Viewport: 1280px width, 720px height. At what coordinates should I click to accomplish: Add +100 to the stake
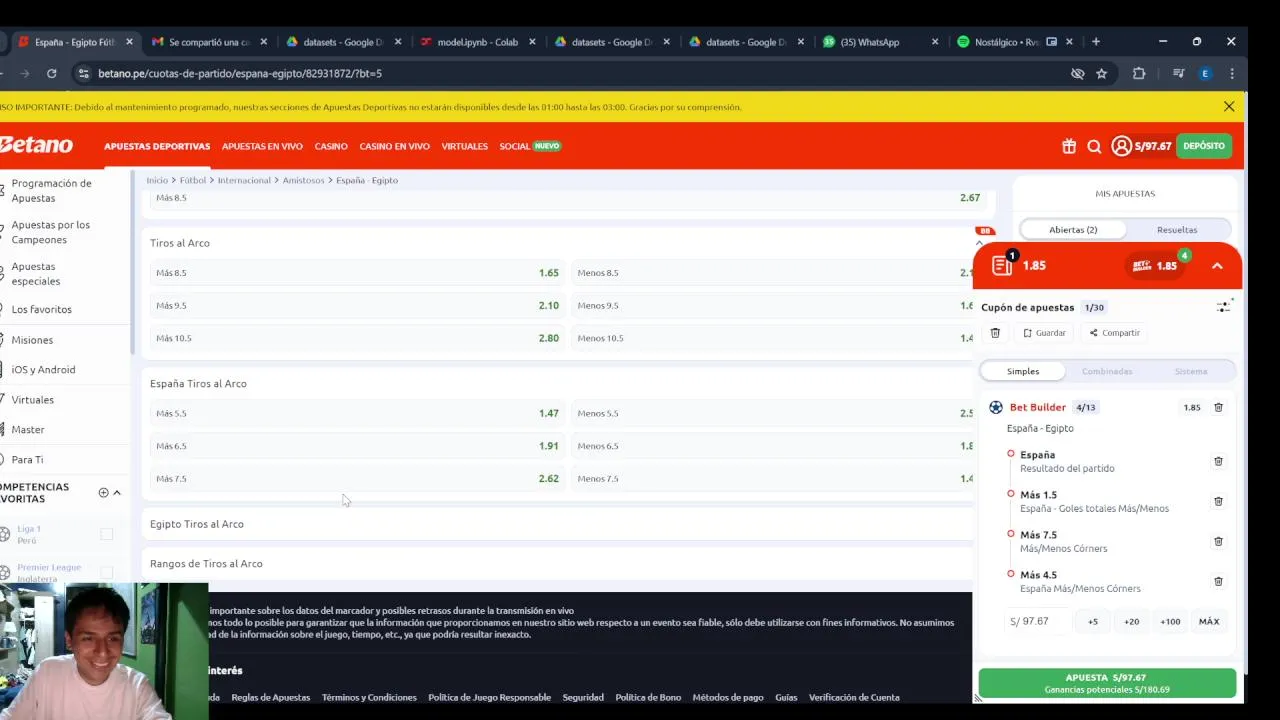pyautogui.click(x=1170, y=621)
